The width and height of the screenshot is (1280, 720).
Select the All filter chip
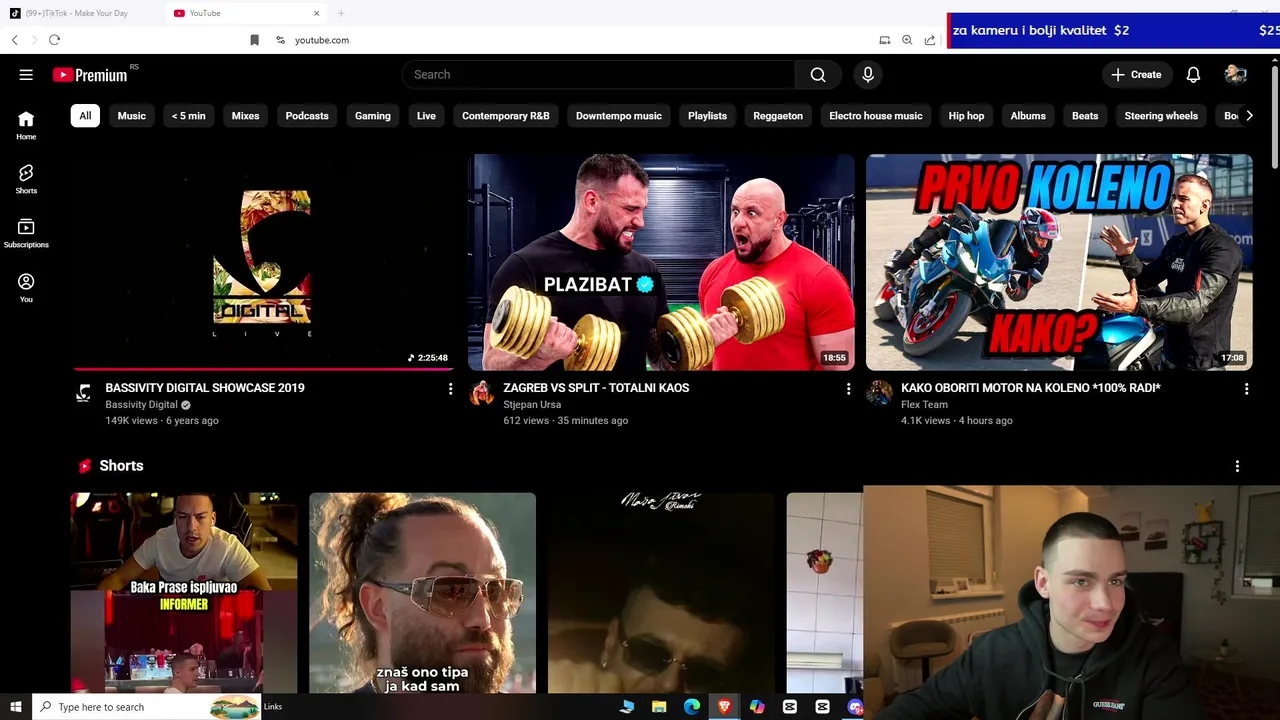tap(85, 116)
